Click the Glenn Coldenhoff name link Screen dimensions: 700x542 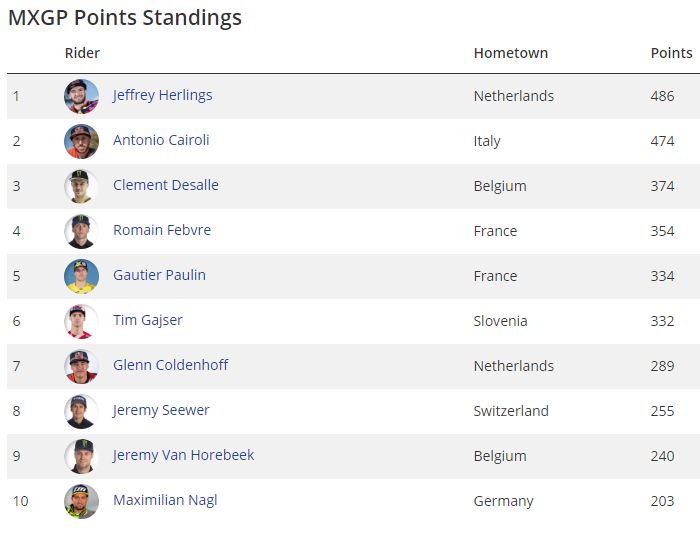170,365
